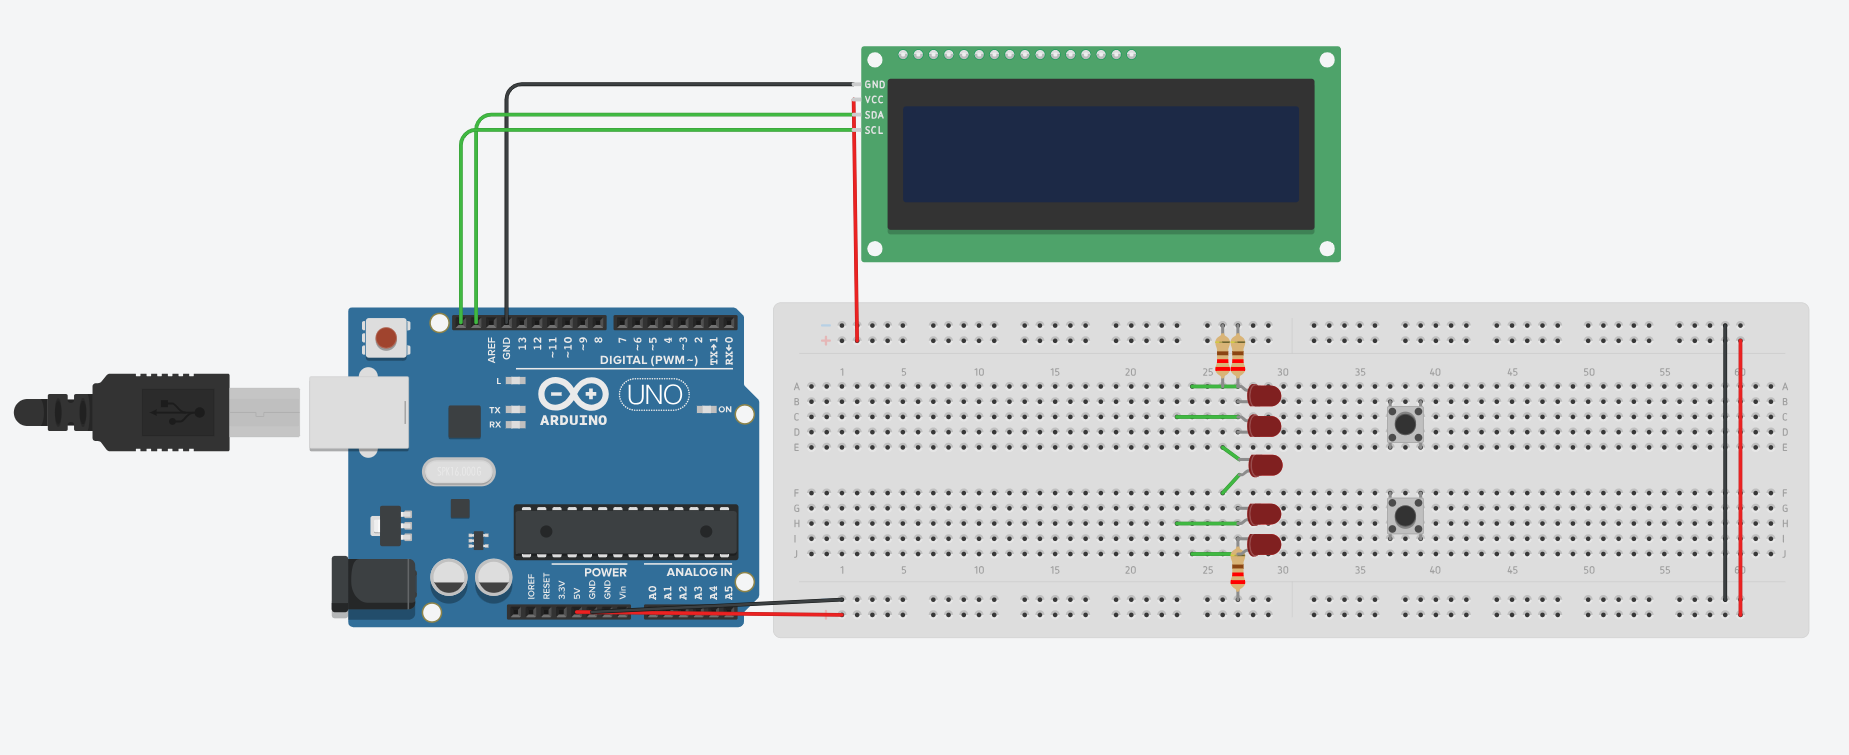Select the ATmega microcontroller chip on Arduino

pos(626,532)
